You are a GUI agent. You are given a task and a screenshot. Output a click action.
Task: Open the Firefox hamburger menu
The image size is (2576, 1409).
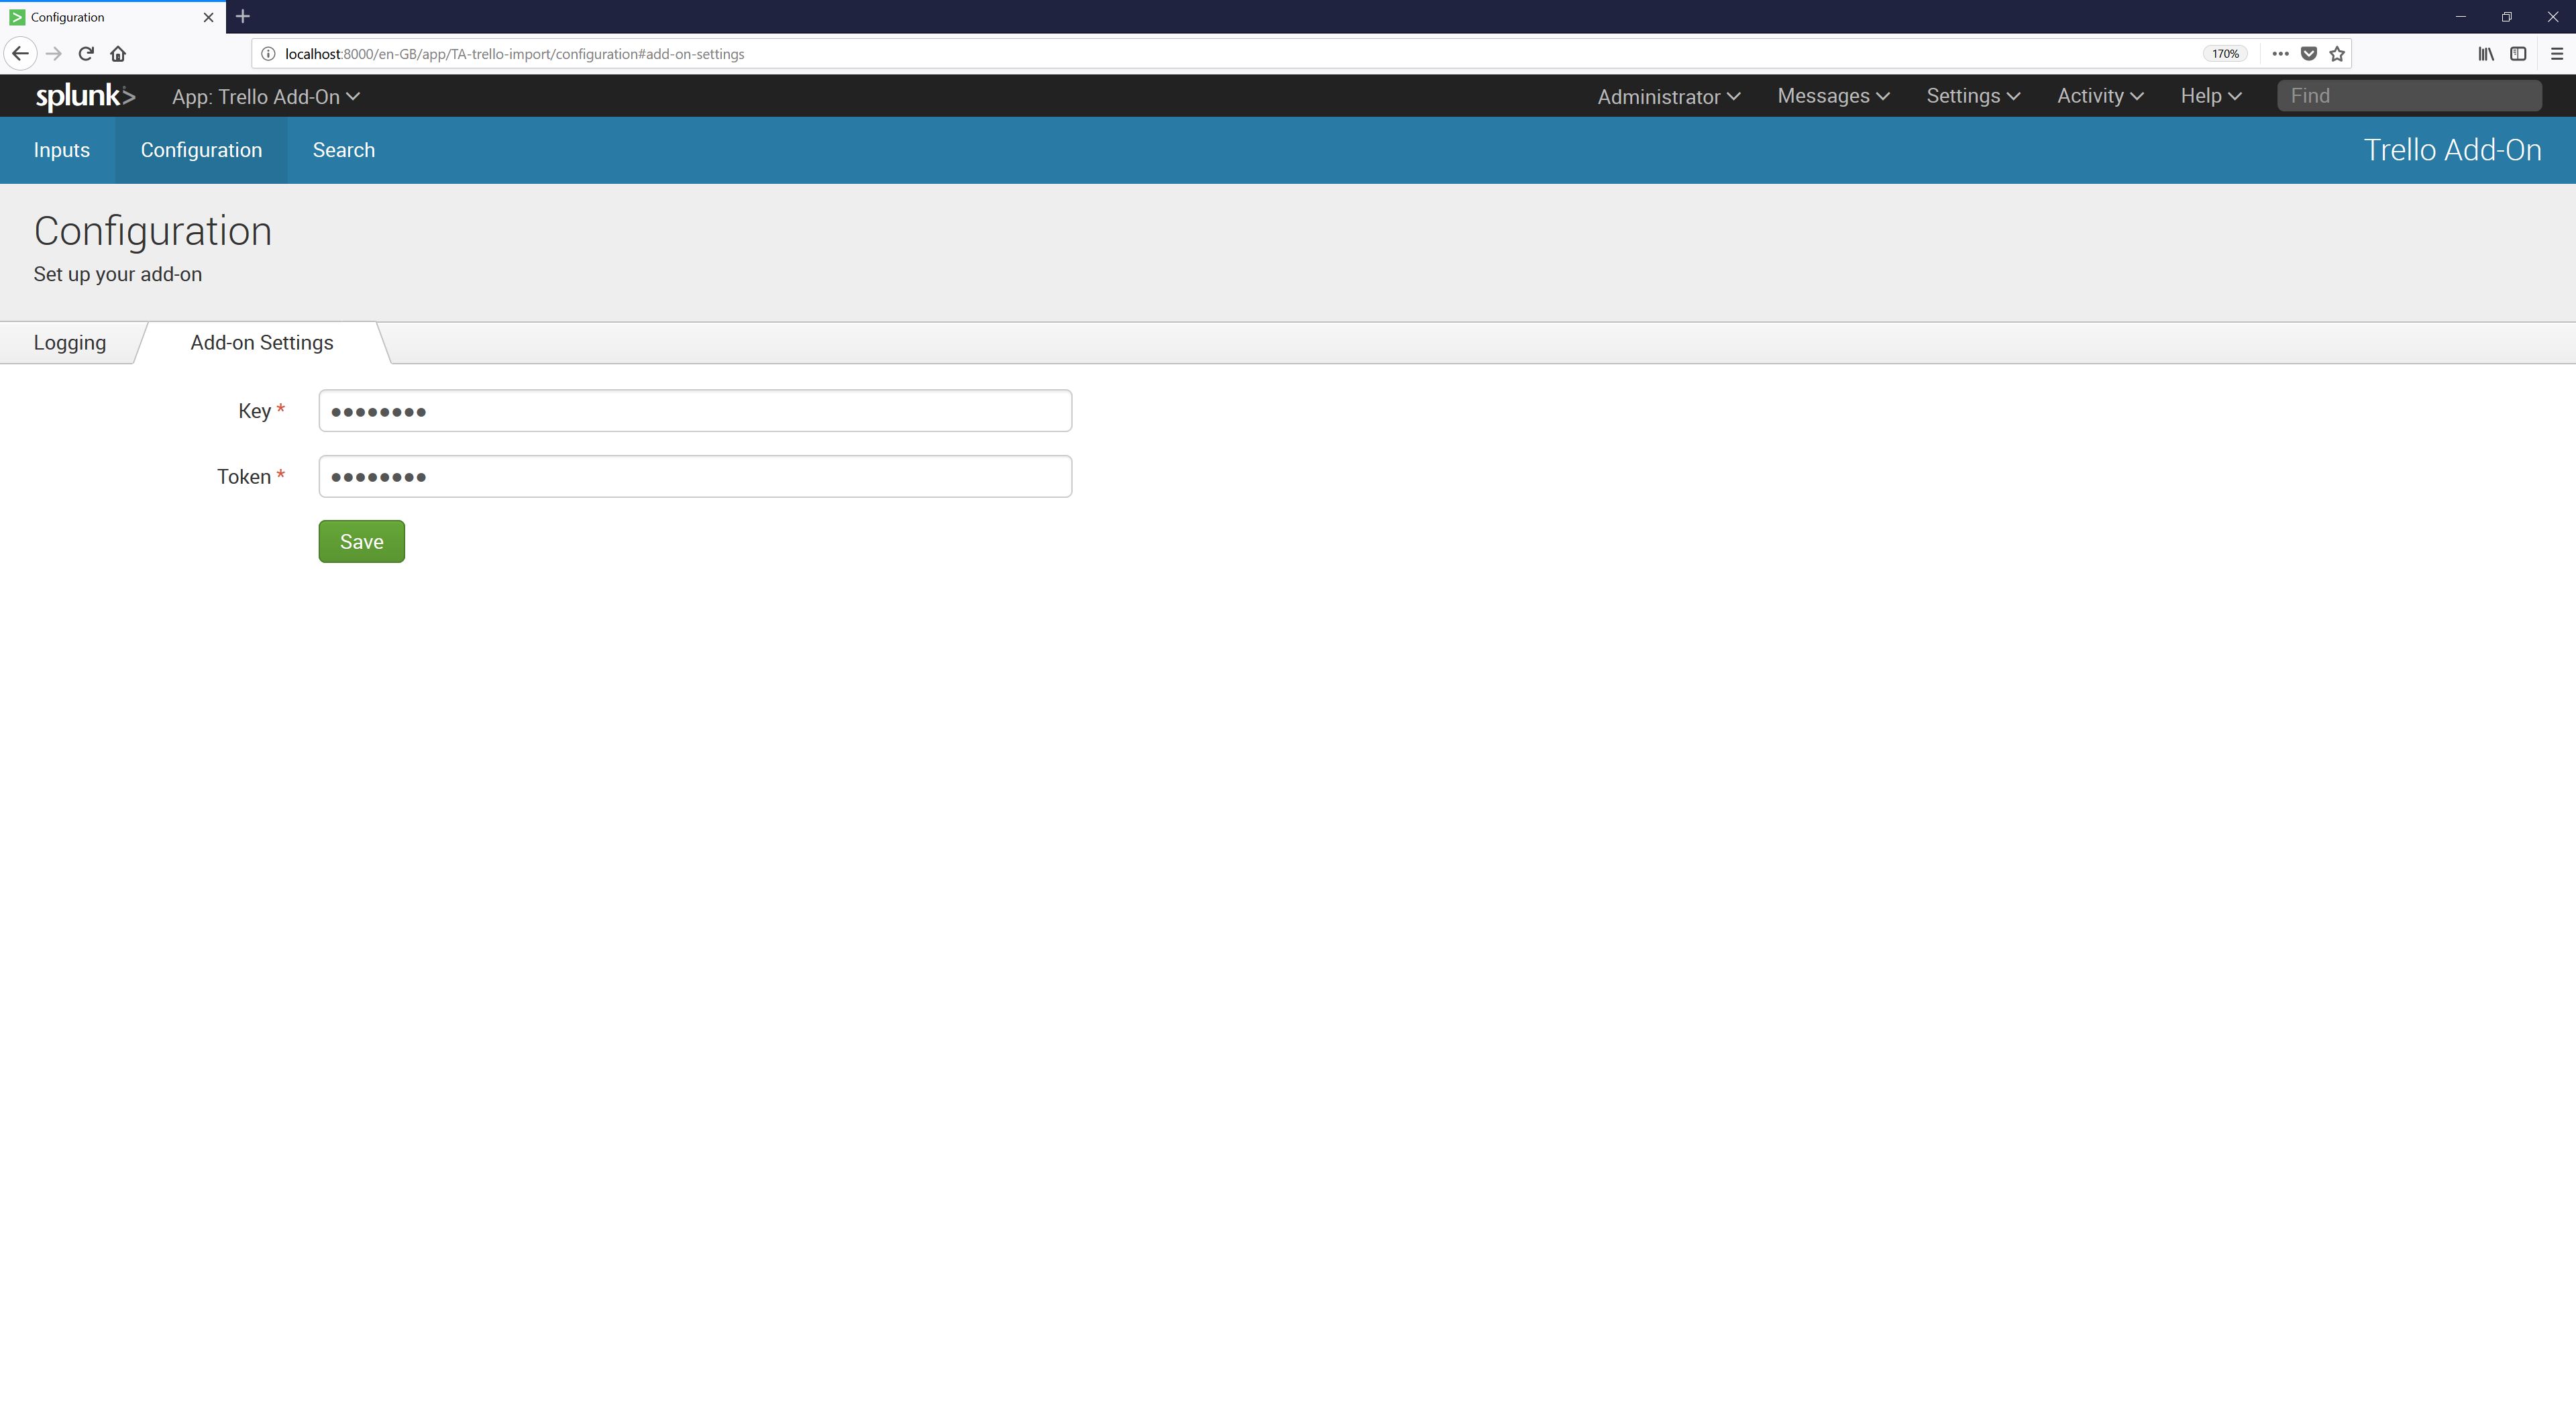tap(2557, 54)
